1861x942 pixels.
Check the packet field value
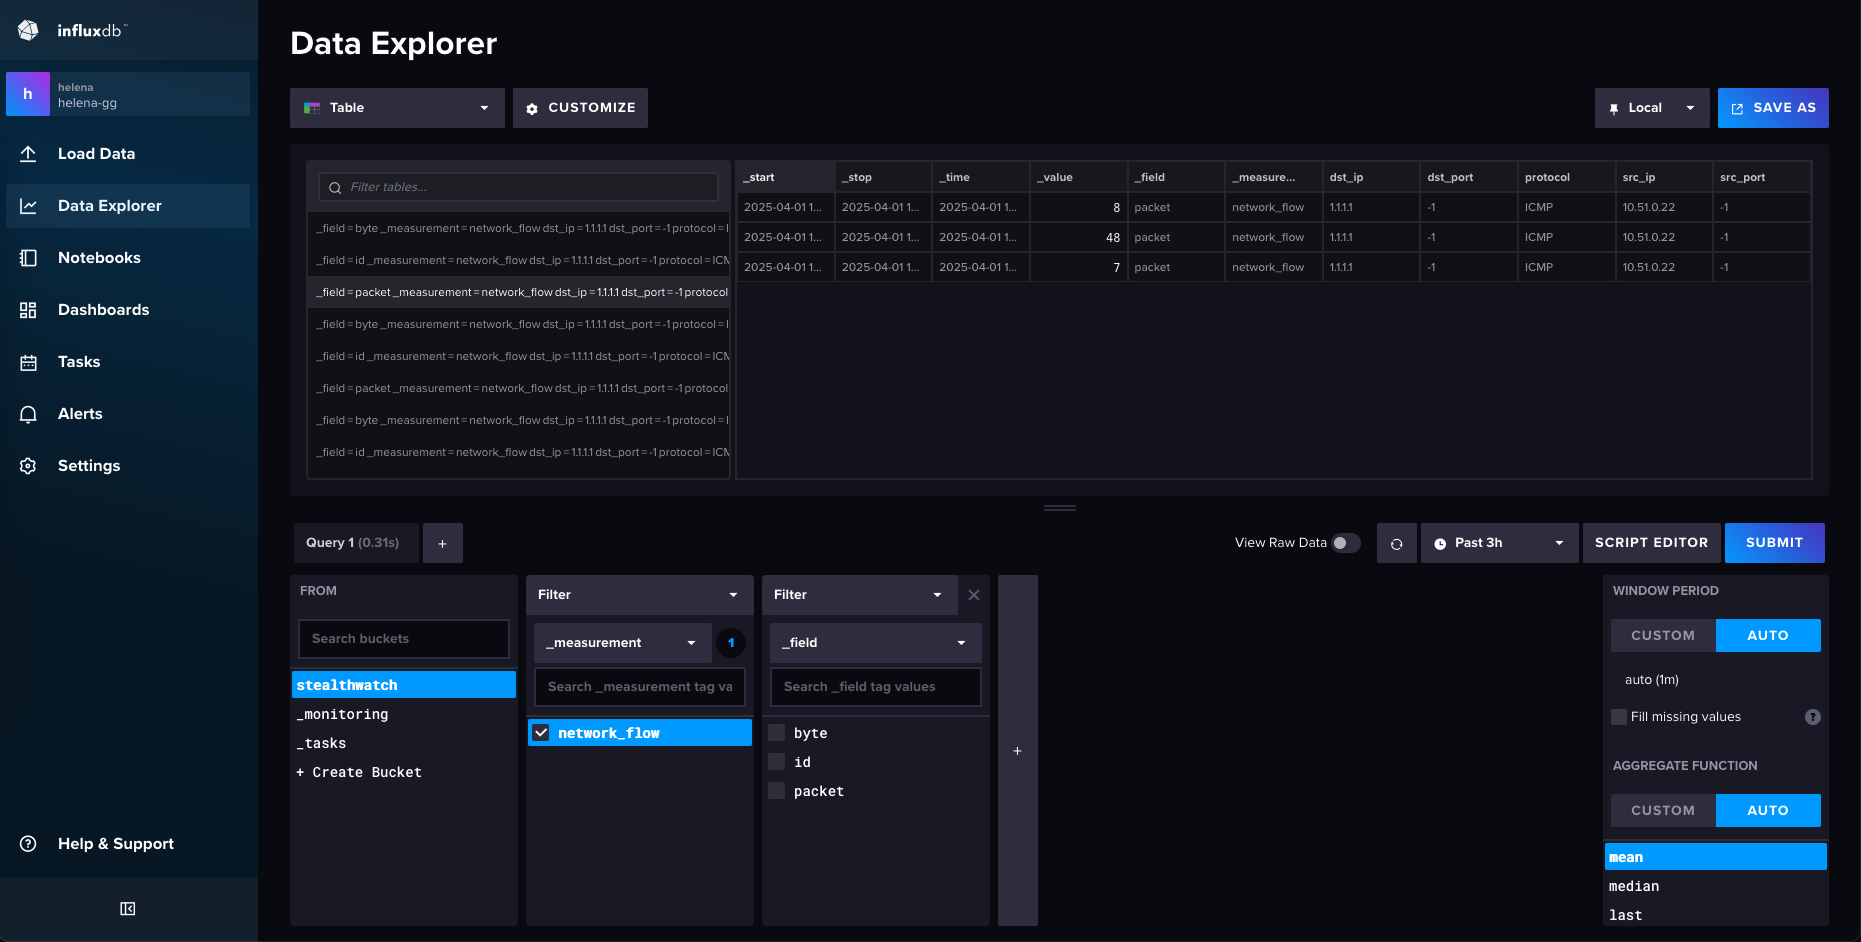click(x=776, y=791)
